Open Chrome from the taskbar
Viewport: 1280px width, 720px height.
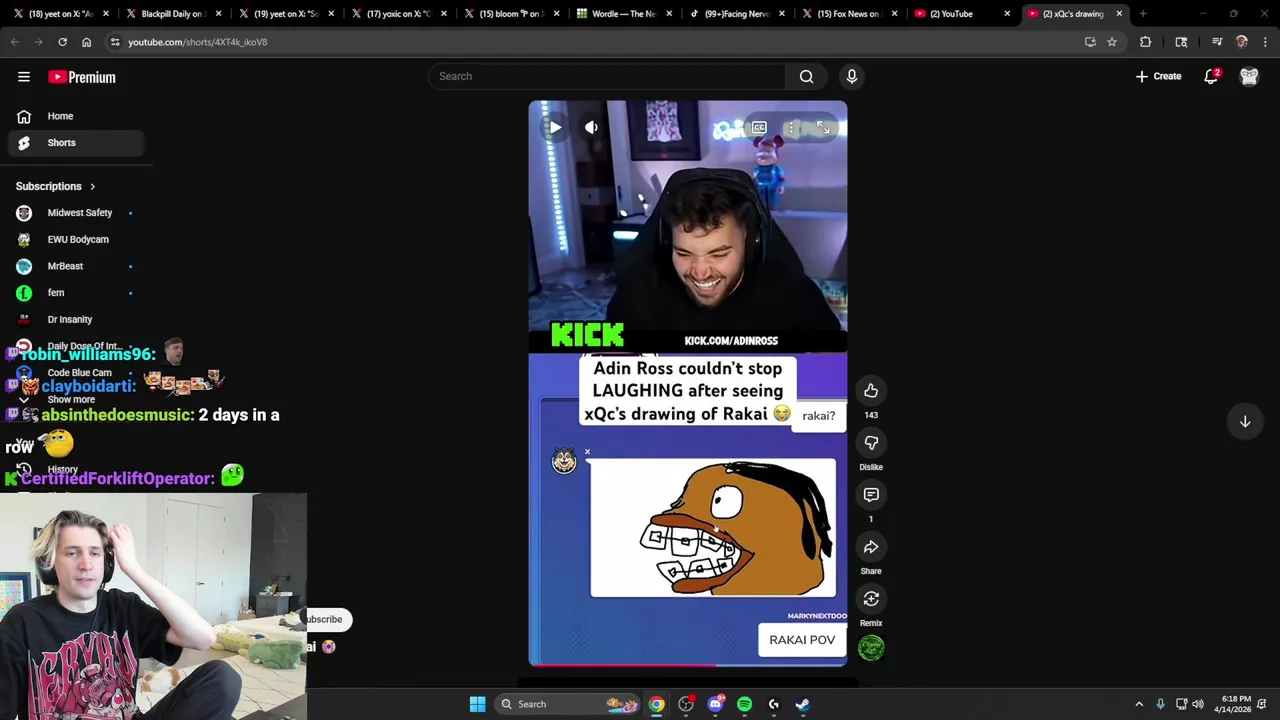pos(656,704)
